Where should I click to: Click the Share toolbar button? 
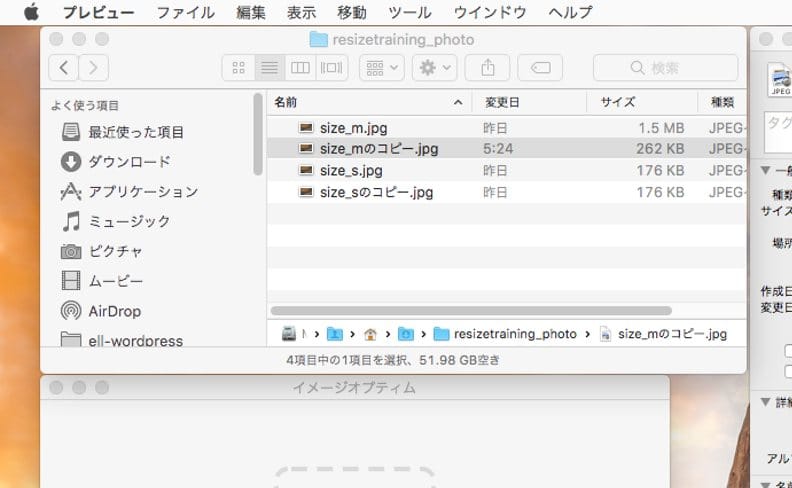487,67
